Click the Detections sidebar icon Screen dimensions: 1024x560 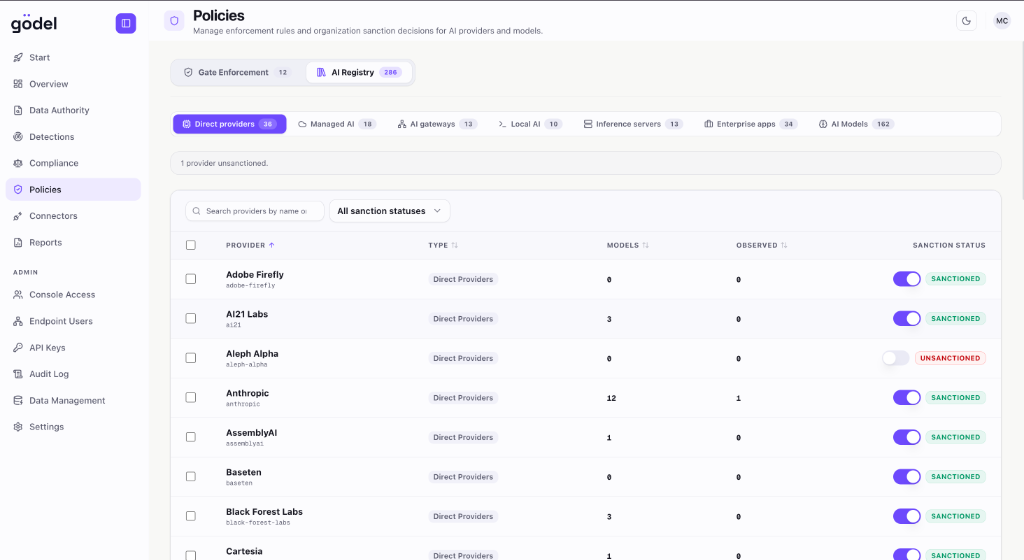[18, 136]
